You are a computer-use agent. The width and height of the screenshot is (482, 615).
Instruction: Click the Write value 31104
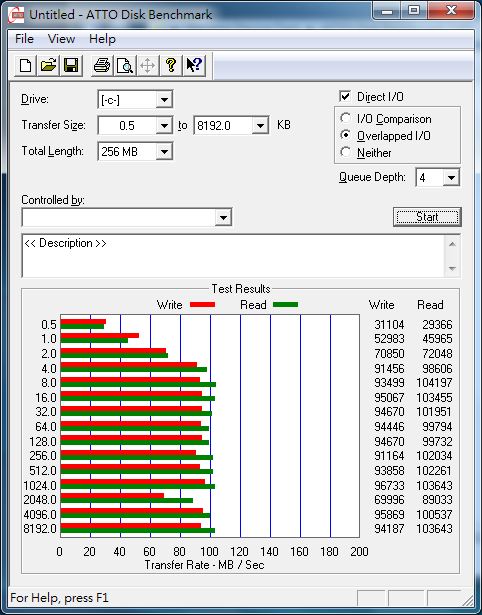click(x=389, y=324)
